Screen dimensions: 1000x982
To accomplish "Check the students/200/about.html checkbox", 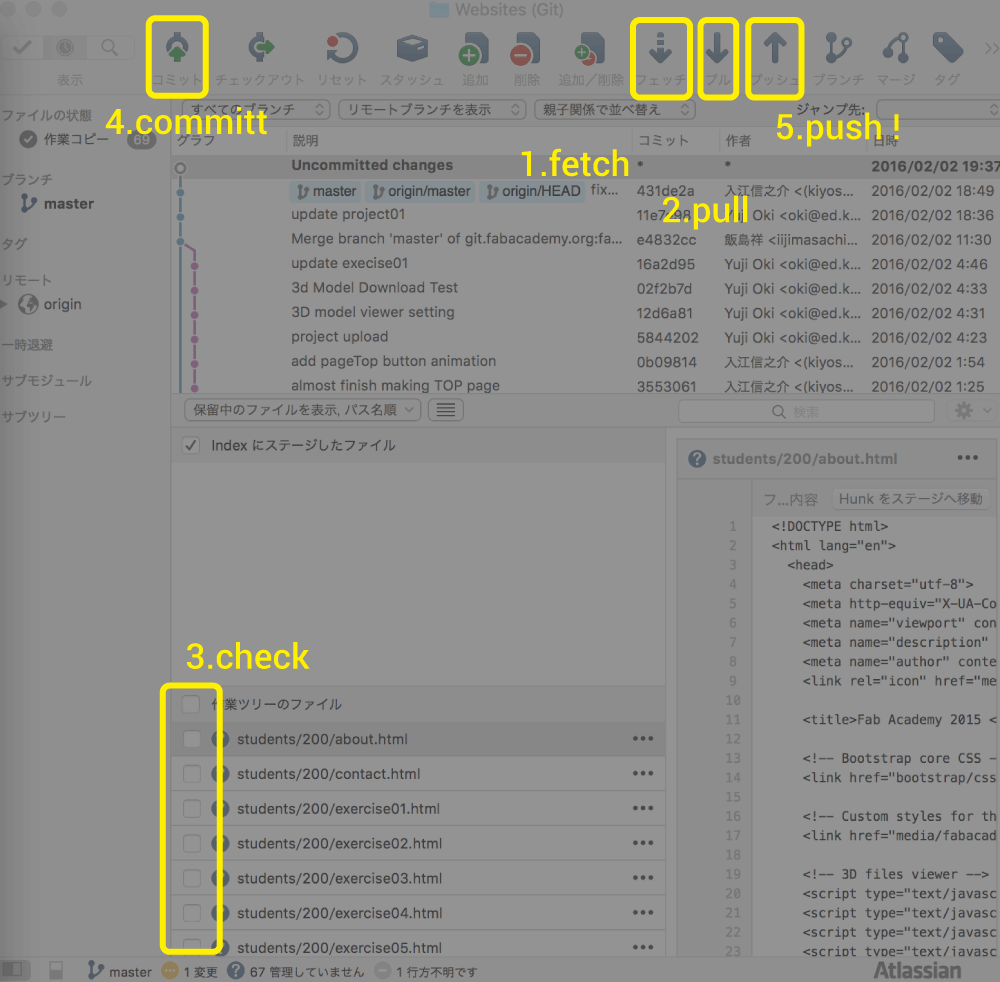I will click(191, 739).
